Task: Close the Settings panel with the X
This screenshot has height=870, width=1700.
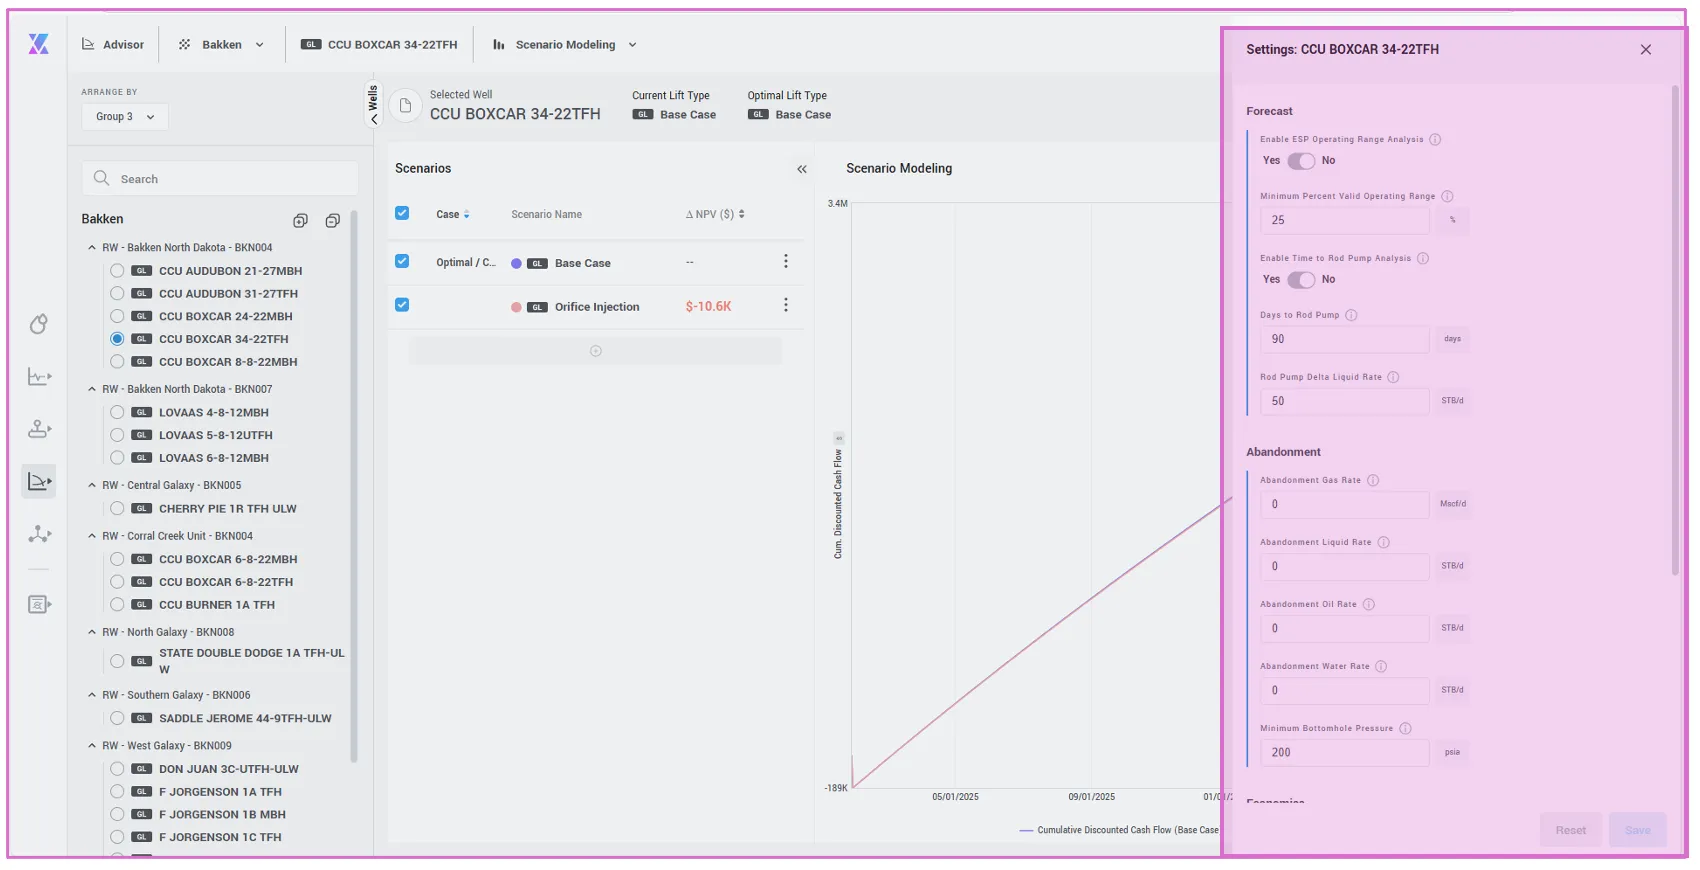Action: coord(1646,50)
